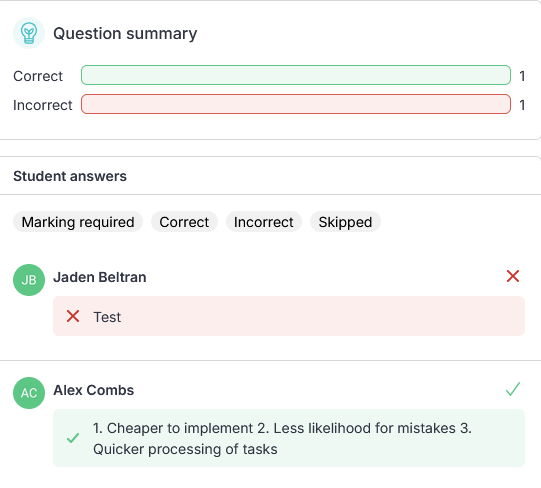Click the lightbulb Question summary icon

pyautogui.click(x=29, y=33)
